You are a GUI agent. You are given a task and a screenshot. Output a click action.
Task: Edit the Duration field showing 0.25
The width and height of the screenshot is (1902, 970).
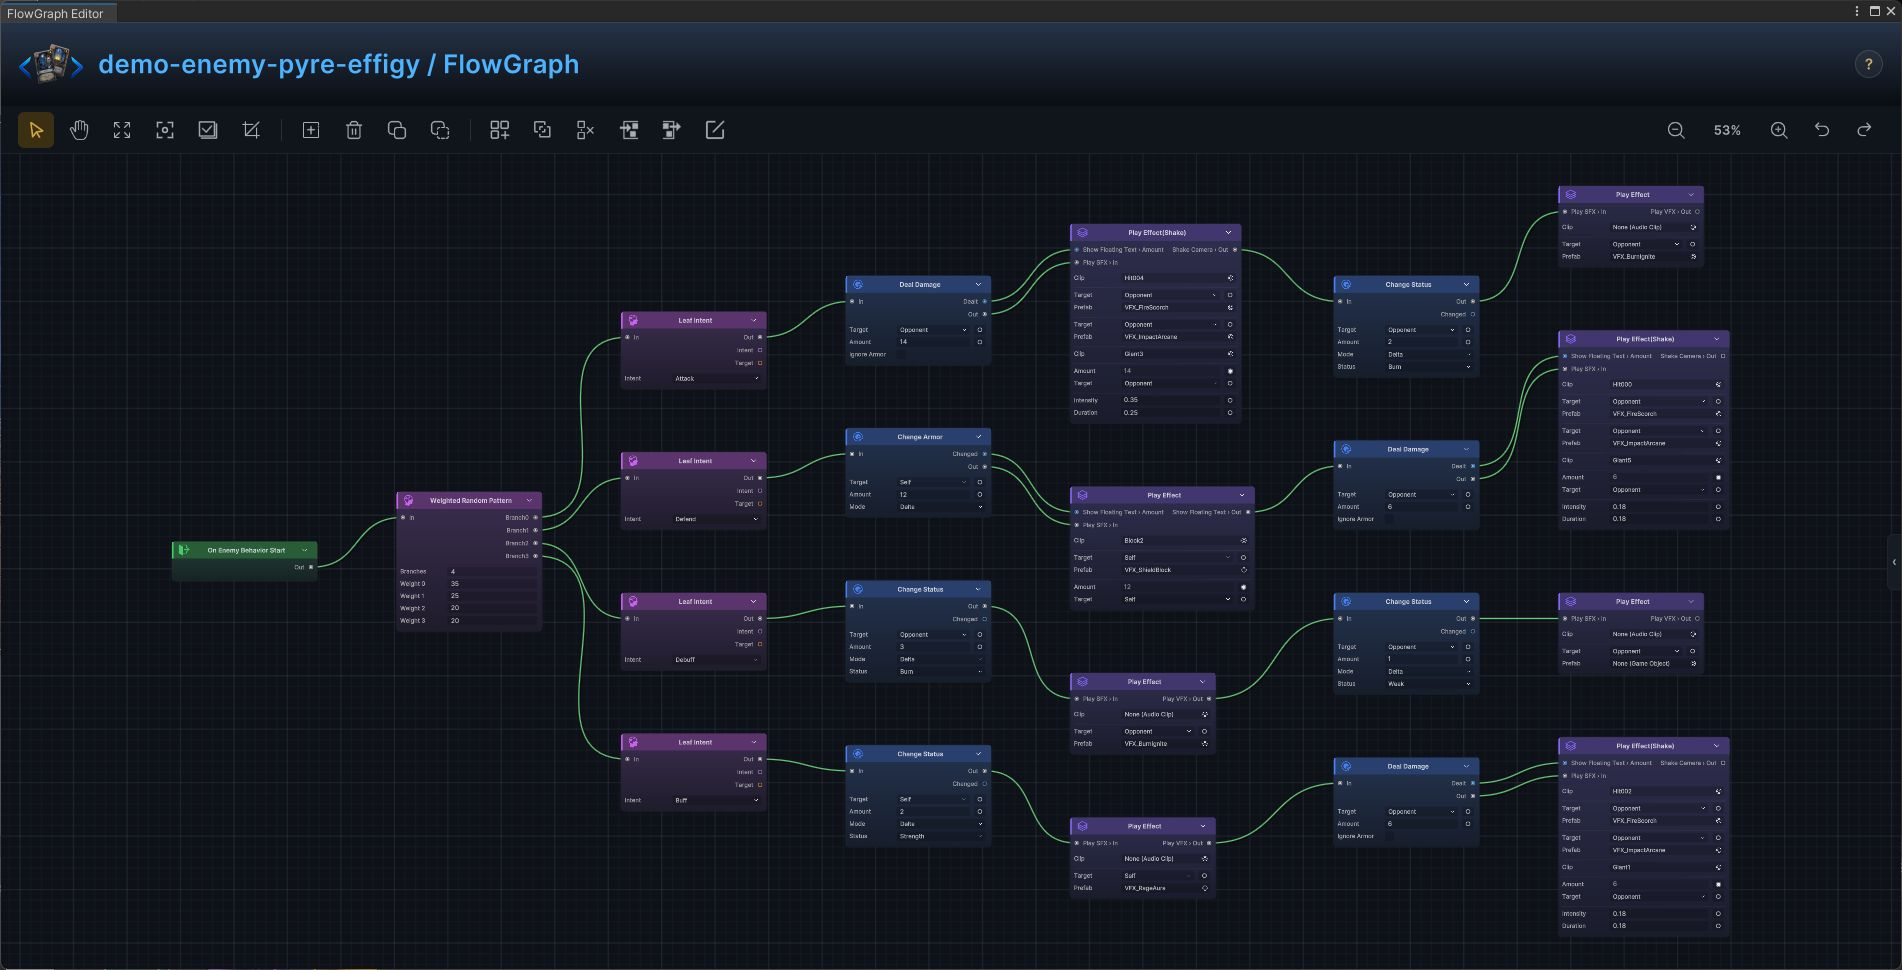click(x=1171, y=412)
